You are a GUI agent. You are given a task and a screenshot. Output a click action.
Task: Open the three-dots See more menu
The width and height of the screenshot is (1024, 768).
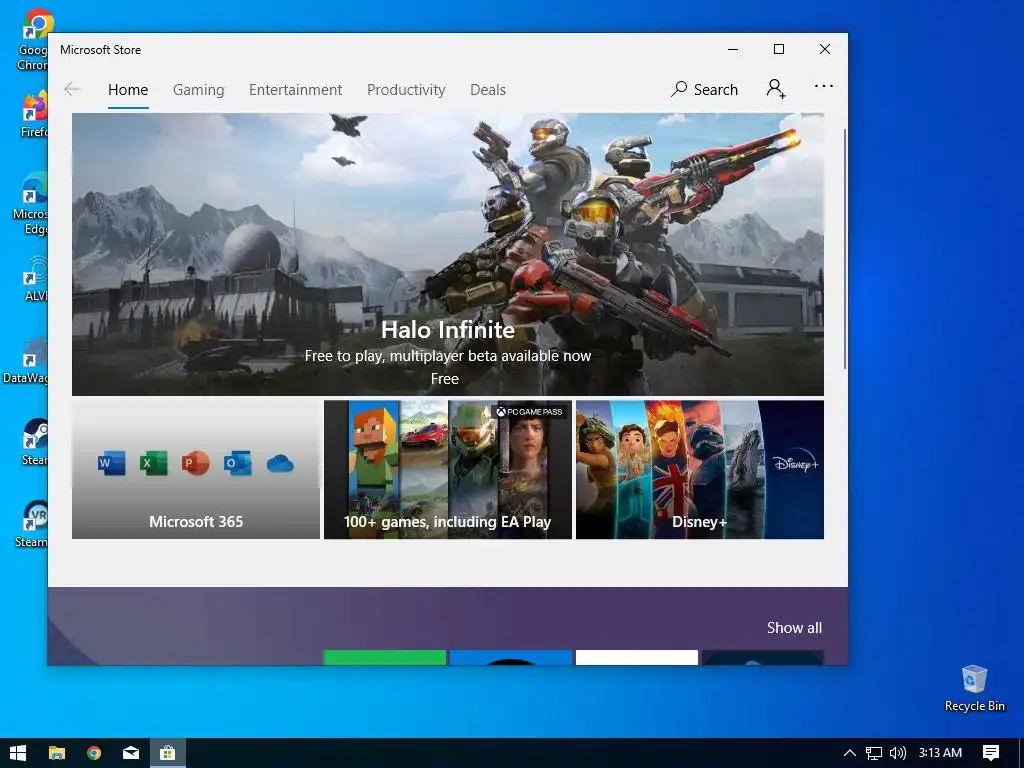click(824, 86)
